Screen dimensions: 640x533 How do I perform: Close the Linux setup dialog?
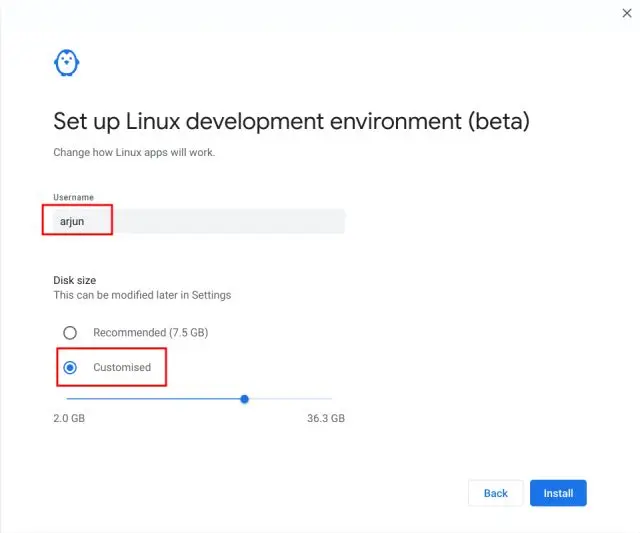pyautogui.click(x=627, y=13)
